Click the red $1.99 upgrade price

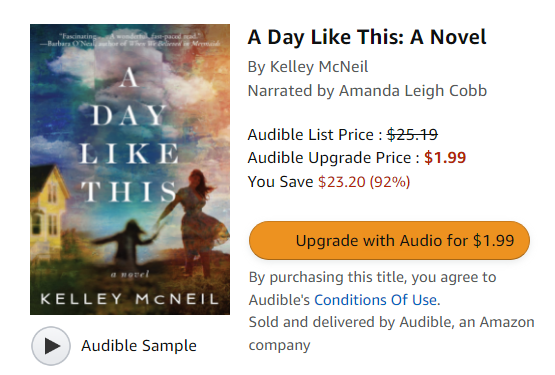pos(445,158)
